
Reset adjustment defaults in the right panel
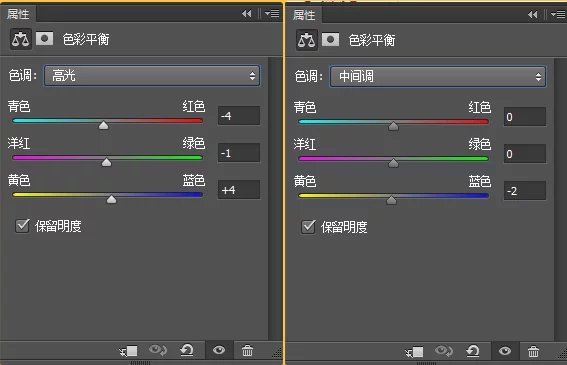tap(473, 351)
